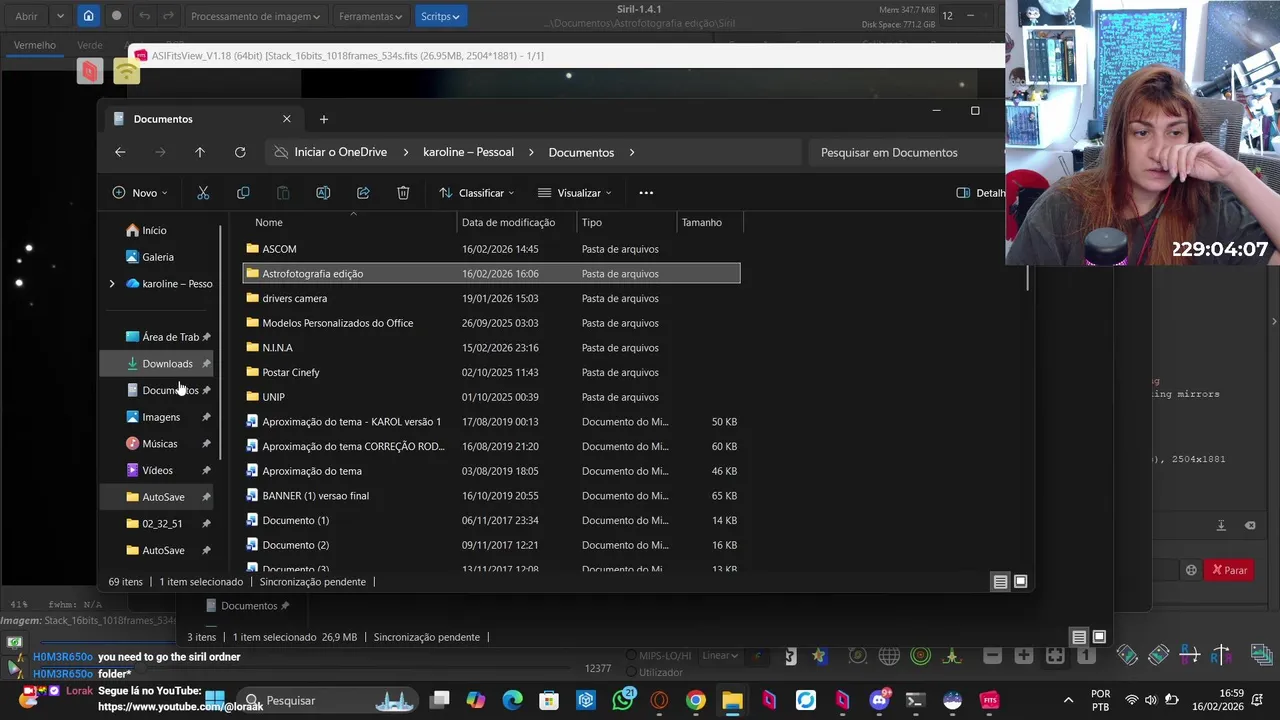1280x720 pixels.
Task: Select the N.I.N.A folder row
Action: point(491,348)
